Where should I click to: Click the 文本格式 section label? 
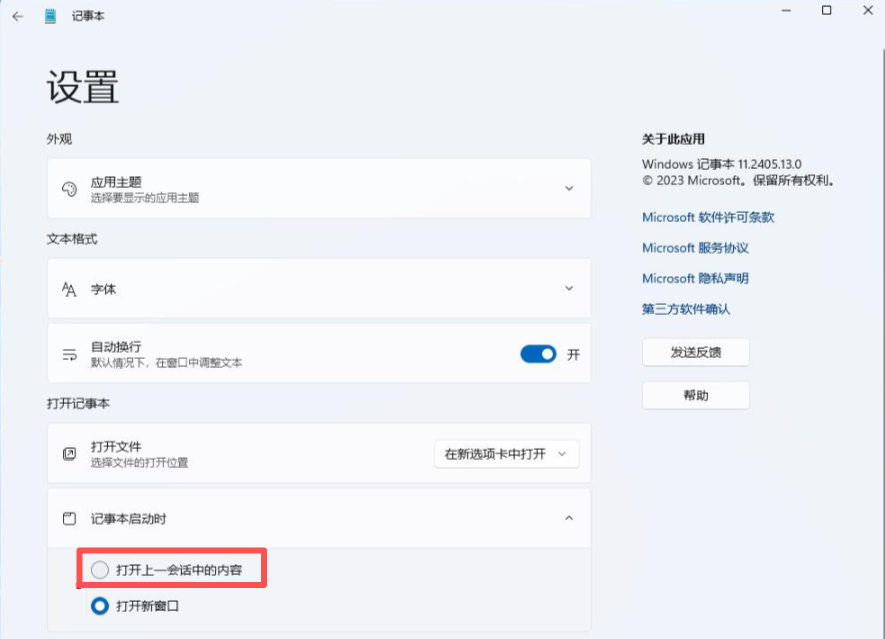72,239
